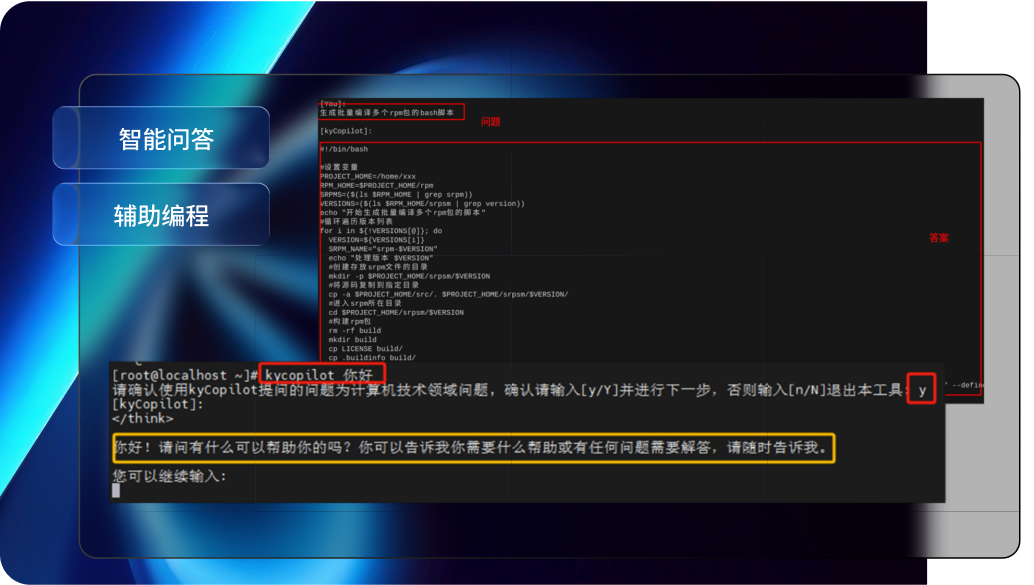Viewport: 1034px width, 585px height.
Task: Click the '您可以继续输入:' prompt text
Action: click(x=170, y=475)
